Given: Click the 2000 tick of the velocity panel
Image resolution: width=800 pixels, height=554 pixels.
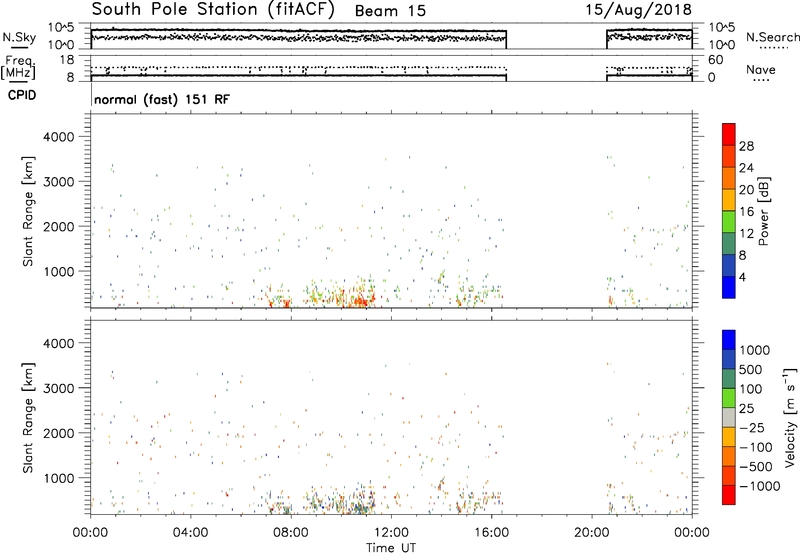Looking at the screenshot, I should click(x=58, y=433).
